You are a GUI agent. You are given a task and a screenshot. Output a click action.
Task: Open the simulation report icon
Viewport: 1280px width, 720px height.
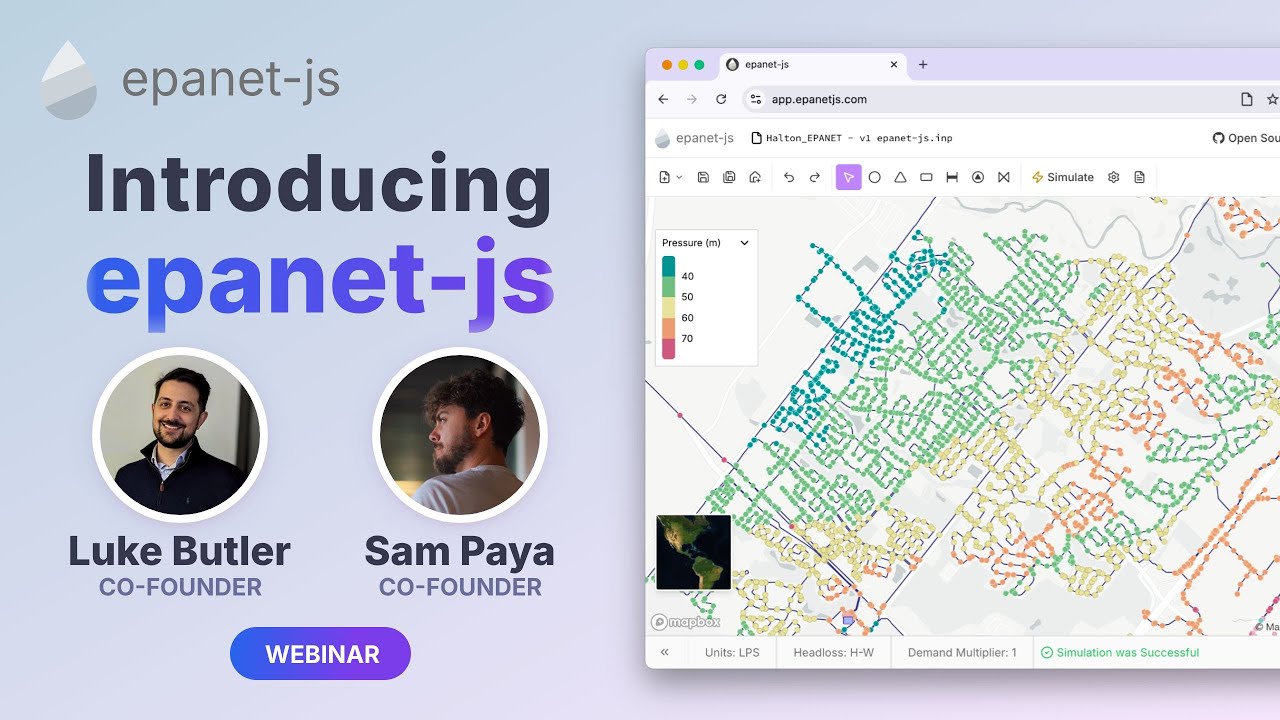[x=1140, y=177]
